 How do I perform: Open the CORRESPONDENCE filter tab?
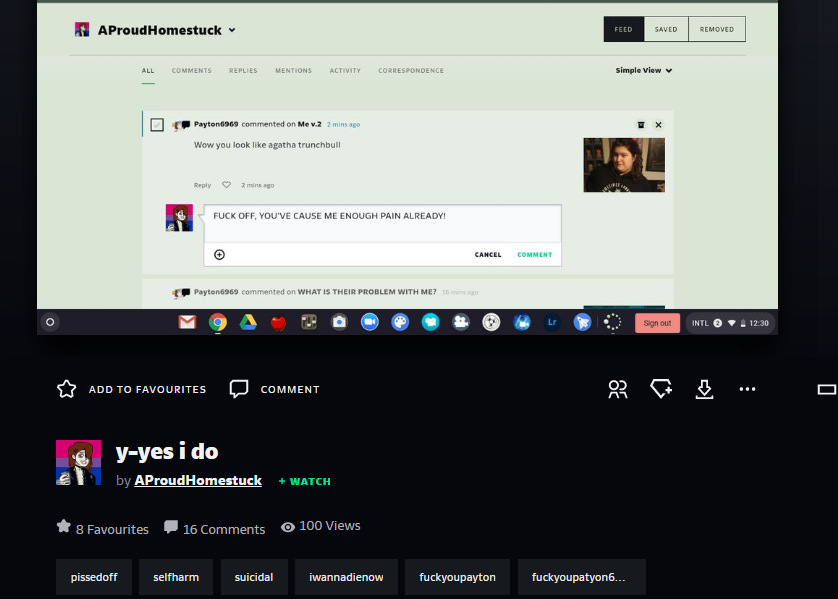[411, 71]
